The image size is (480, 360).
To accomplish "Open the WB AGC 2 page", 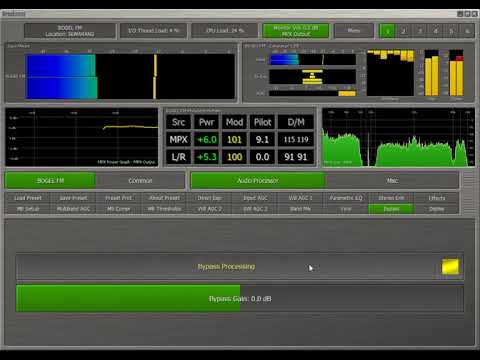I will pos(209,209).
